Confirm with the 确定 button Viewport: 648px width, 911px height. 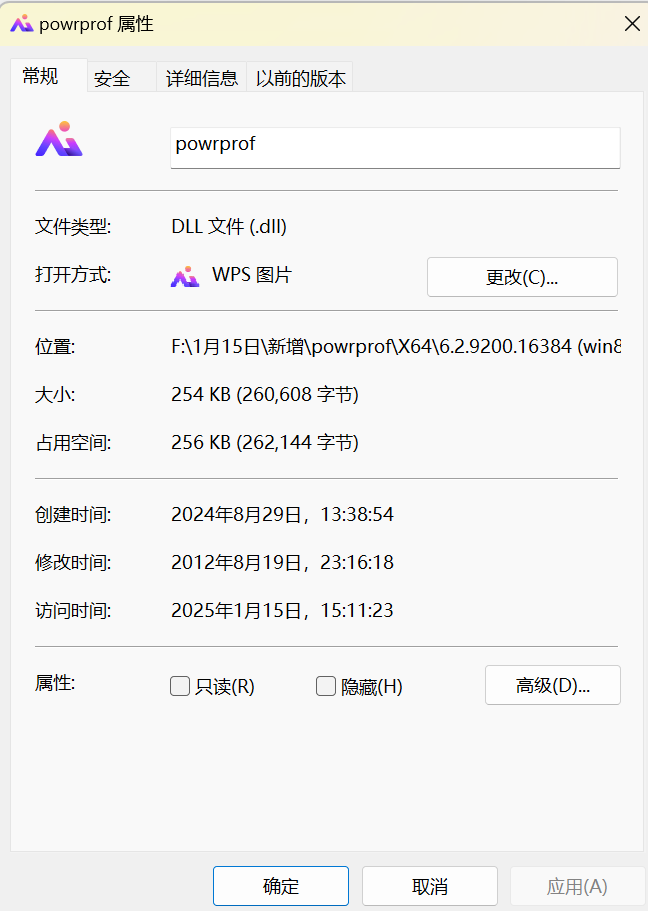click(x=281, y=886)
